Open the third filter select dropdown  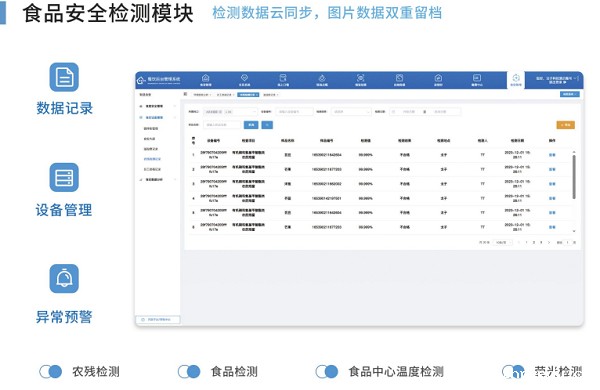(351, 112)
